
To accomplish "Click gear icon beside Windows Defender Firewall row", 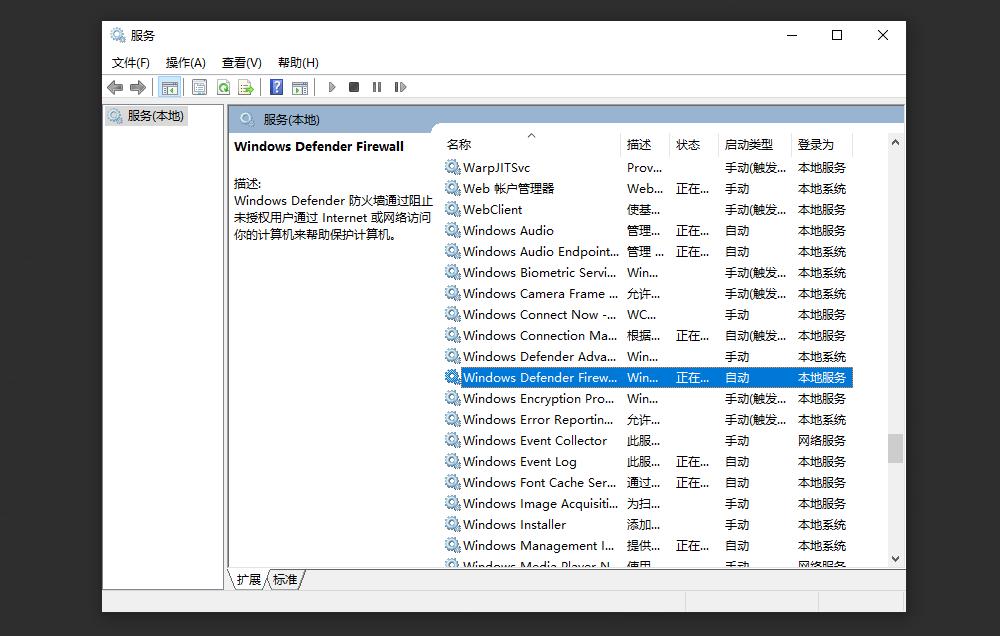I will coord(452,377).
